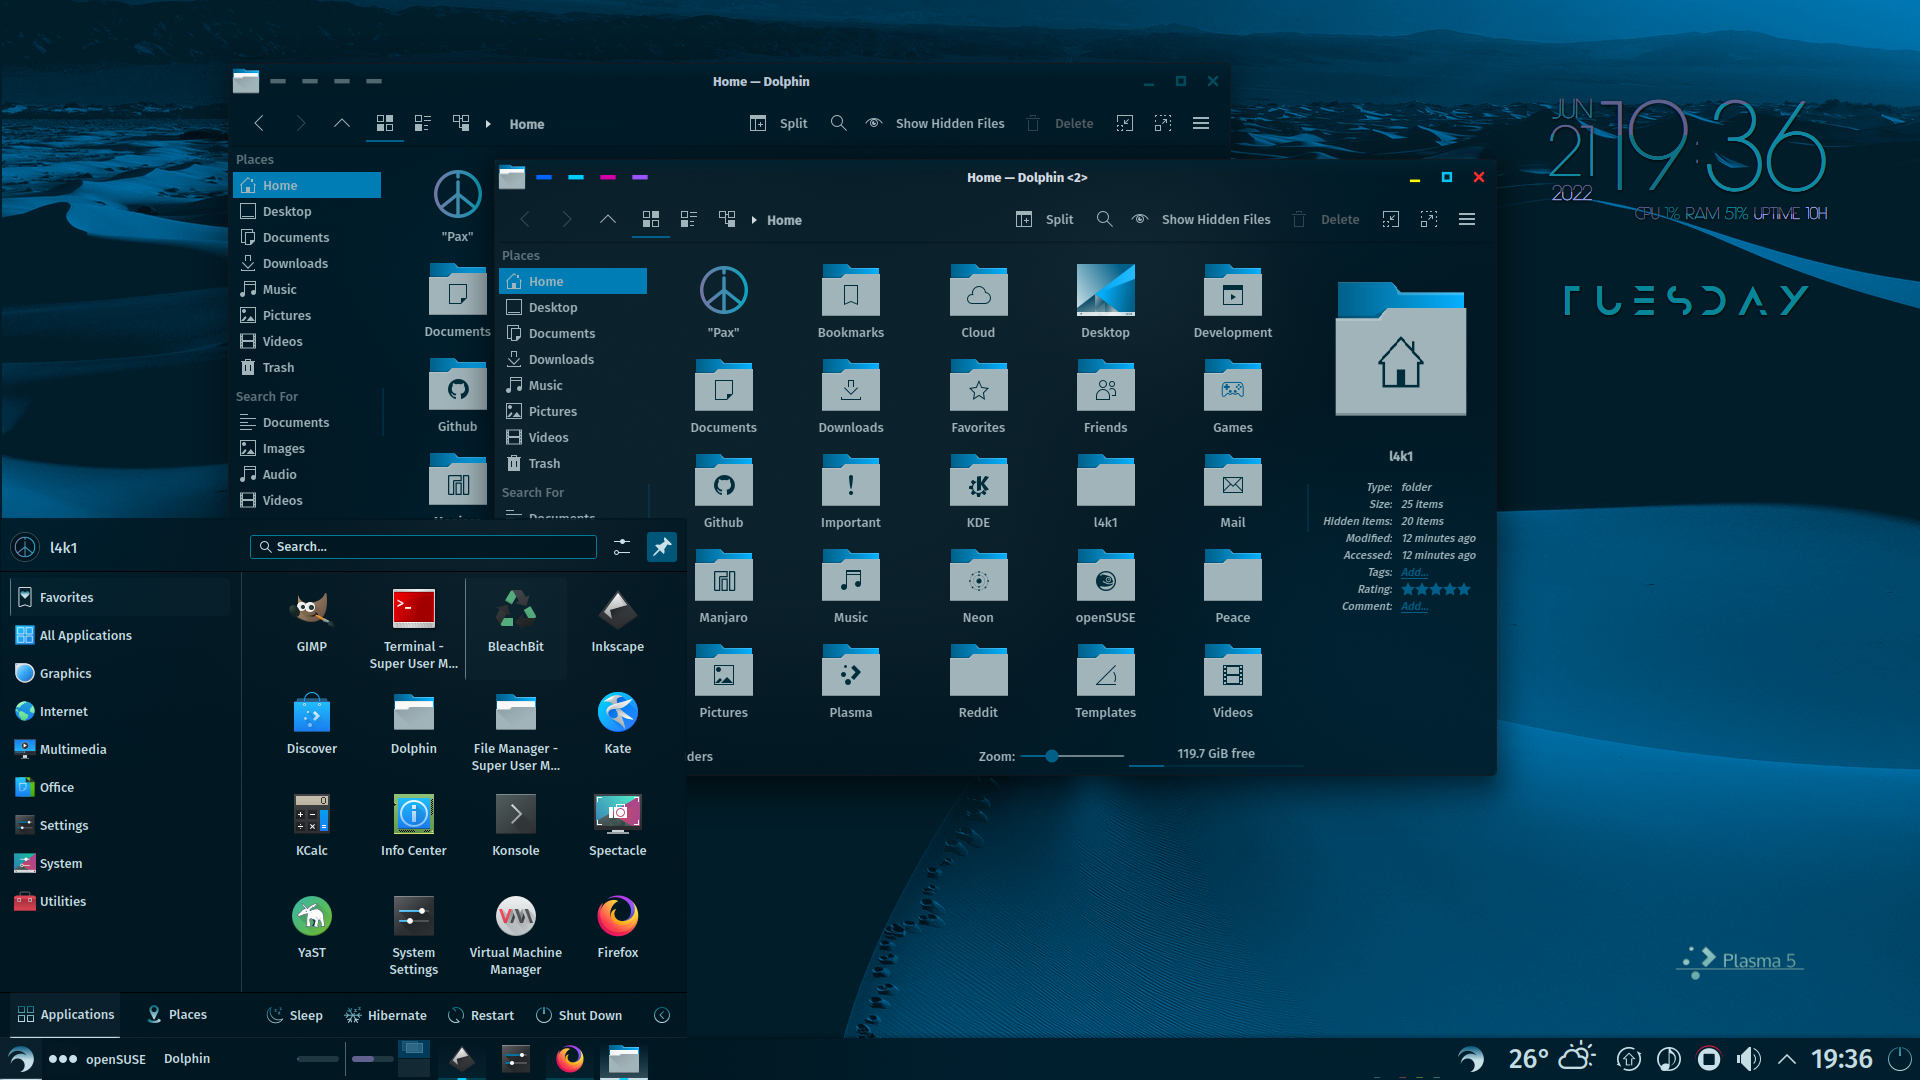The image size is (1920, 1080).
Task: Open Spectacle screenshot tool
Action: [617, 825]
